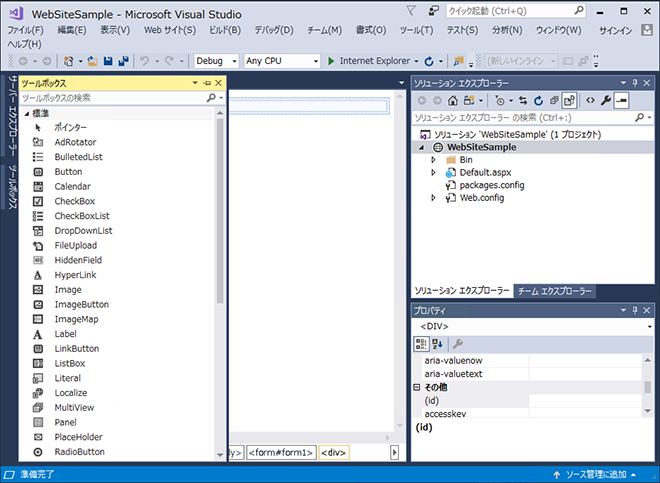Open the デバッグ(D) menu
This screenshot has height=483, width=660.
(x=274, y=30)
